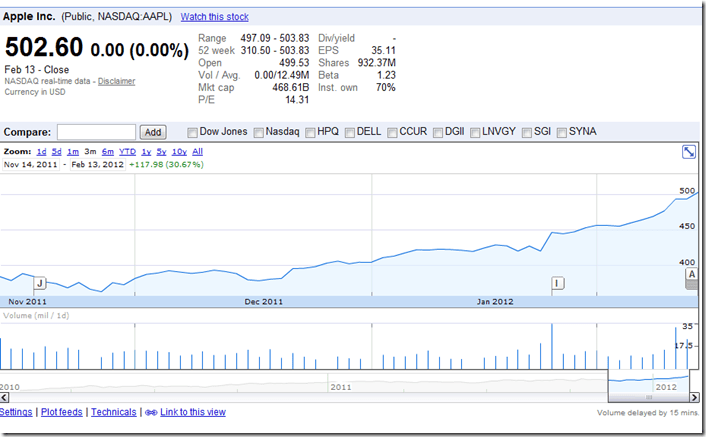Click the chain icon beside Link to this view
Screen dimensions: 706x437
point(151,412)
